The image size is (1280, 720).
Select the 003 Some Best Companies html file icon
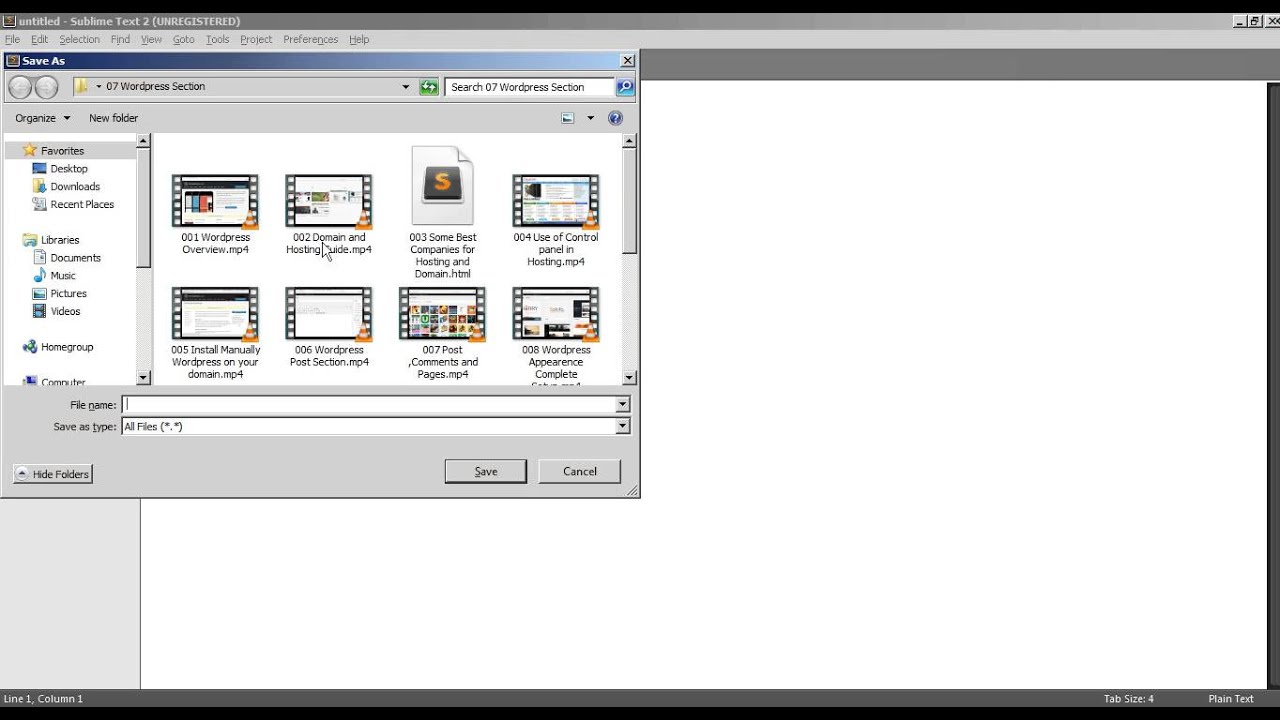[x=442, y=186]
